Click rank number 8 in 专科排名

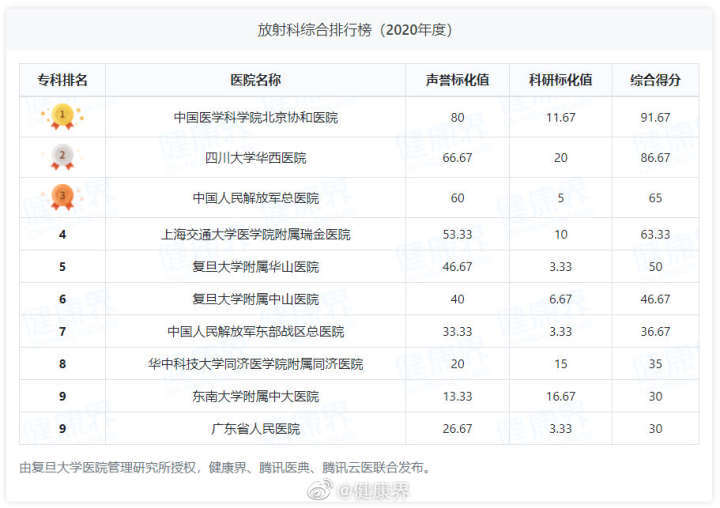(62, 364)
